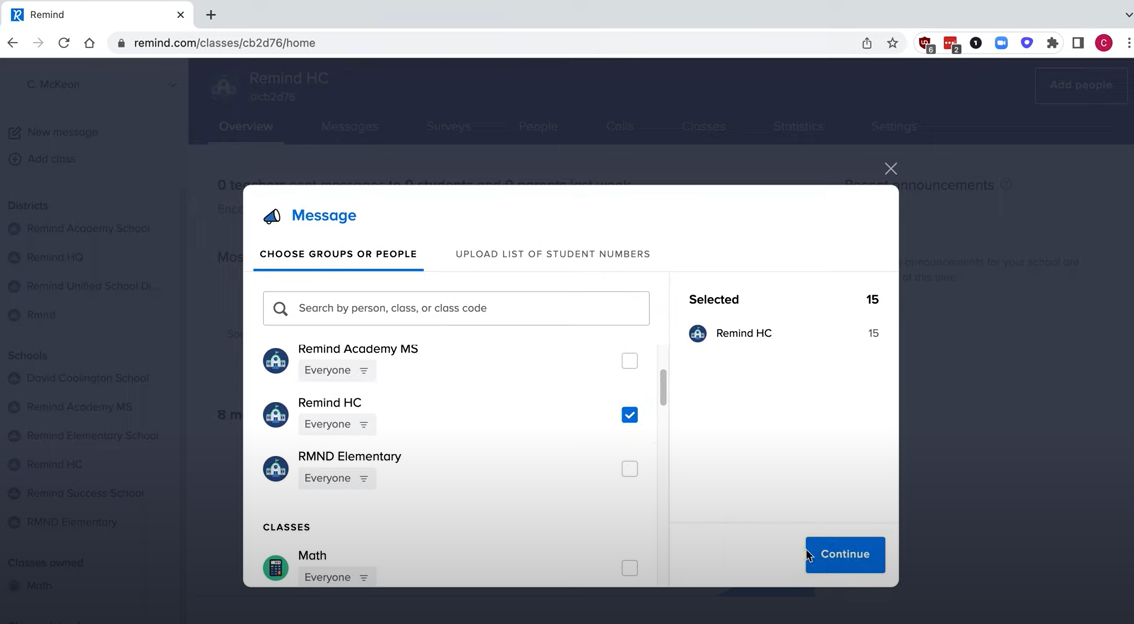Click the Math class calculator icon

coord(276,568)
